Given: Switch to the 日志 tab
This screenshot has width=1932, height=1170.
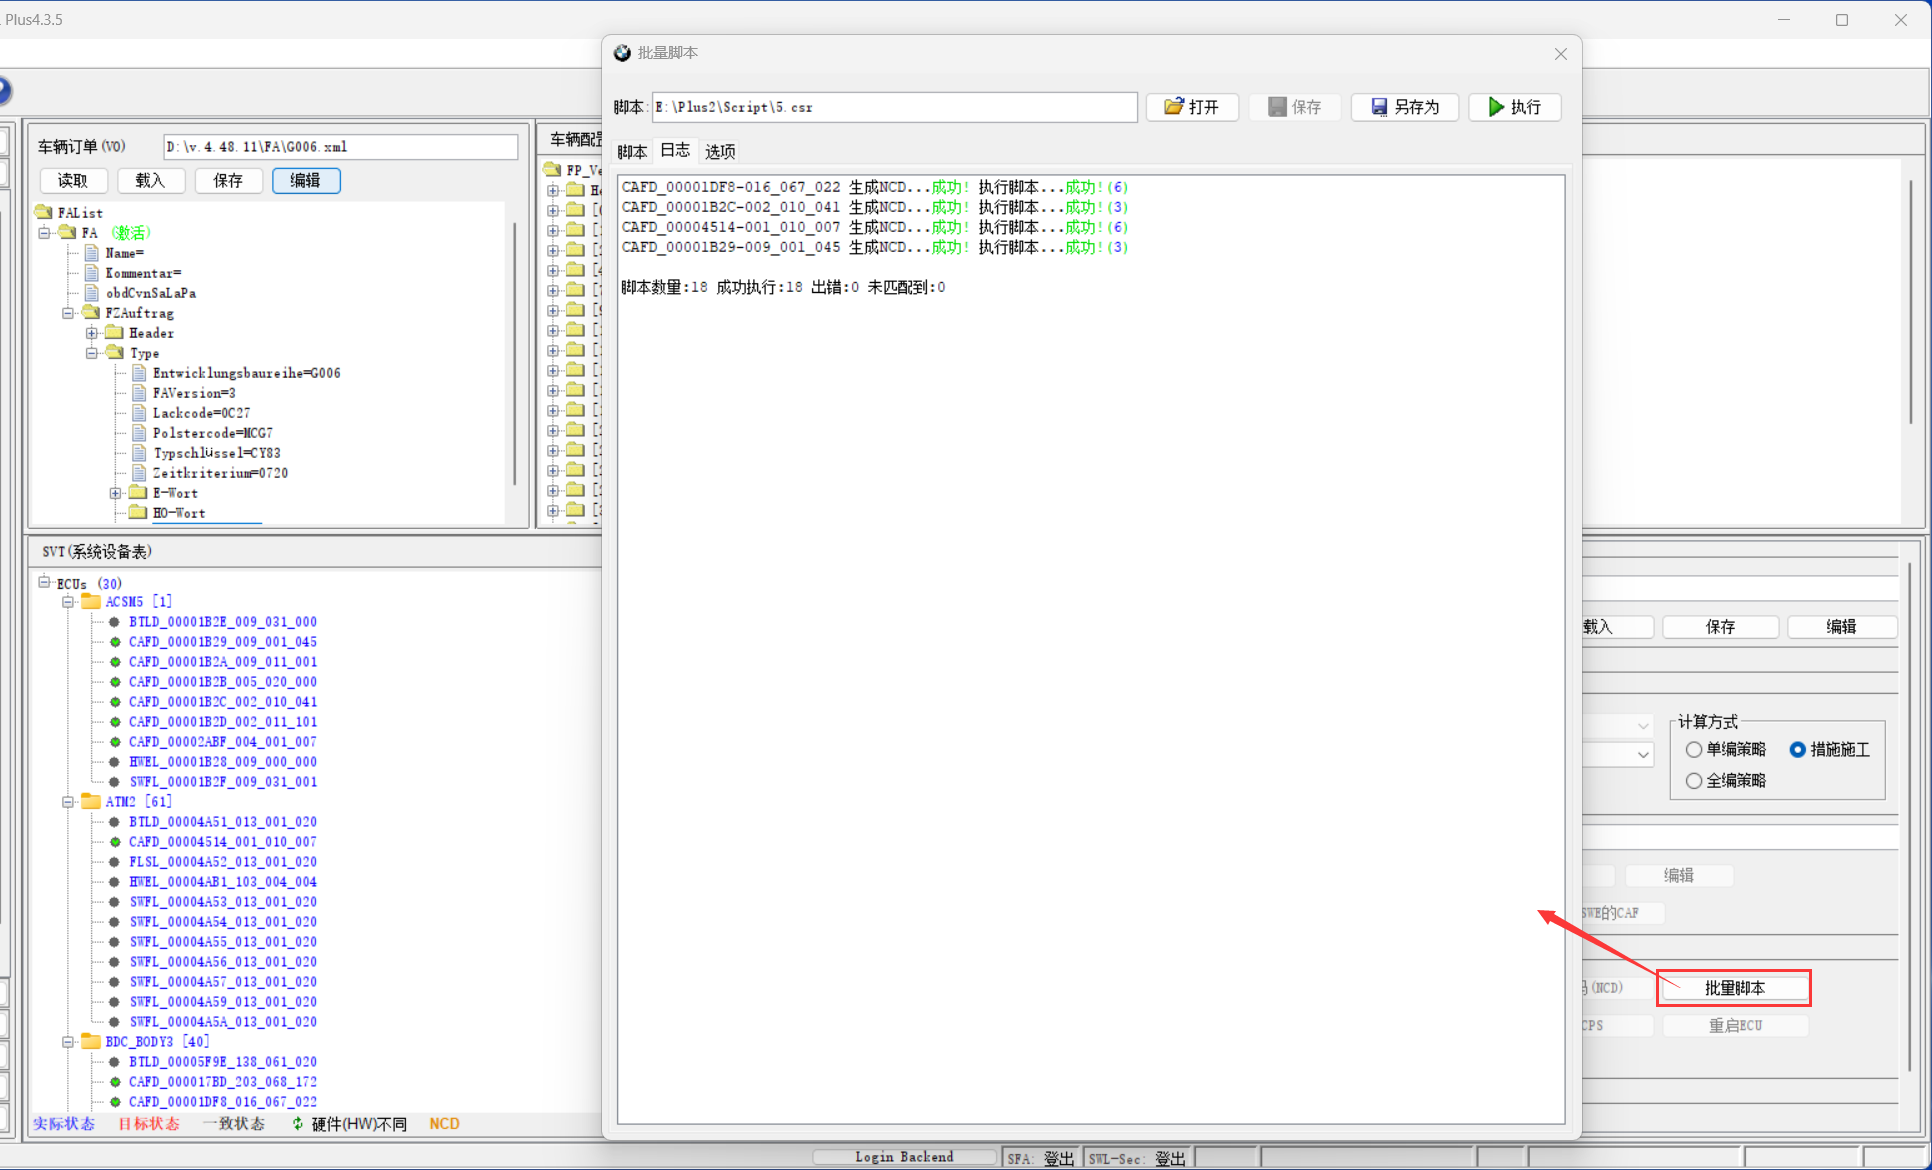Looking at the screenshot, I should (x=675, y=150).
